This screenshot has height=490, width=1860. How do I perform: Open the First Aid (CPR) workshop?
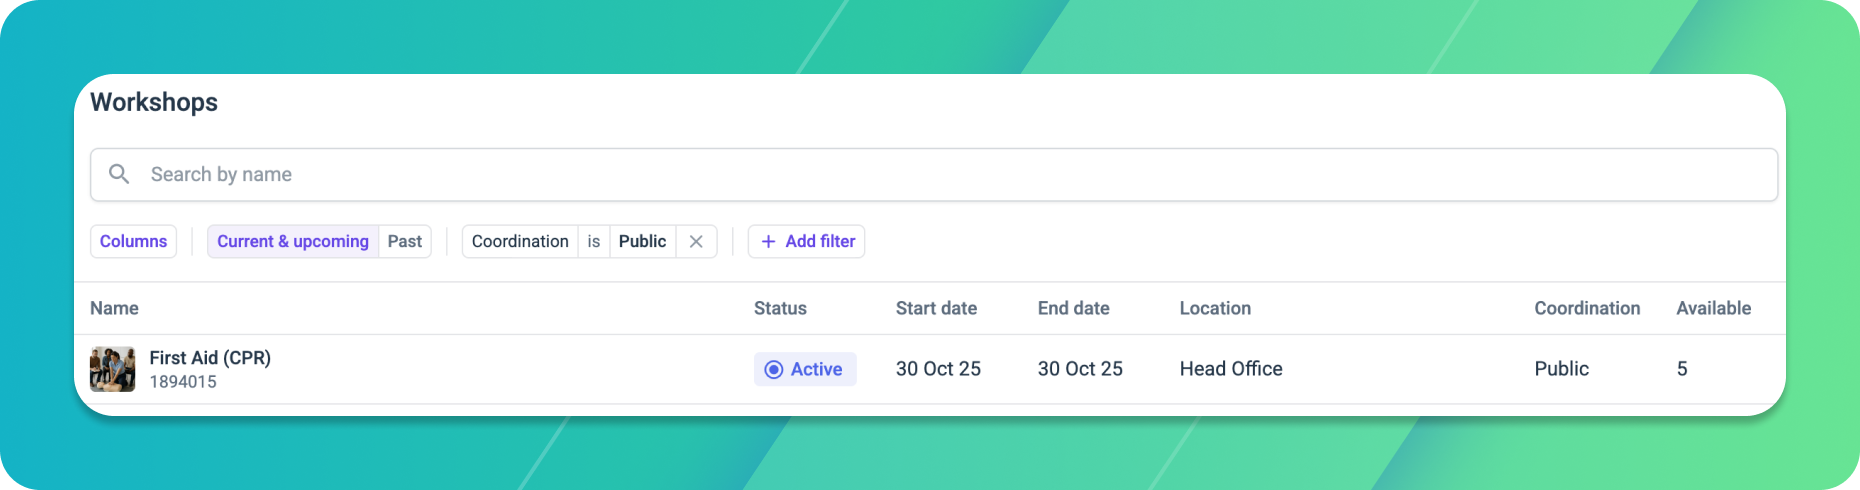pos(210,357)
